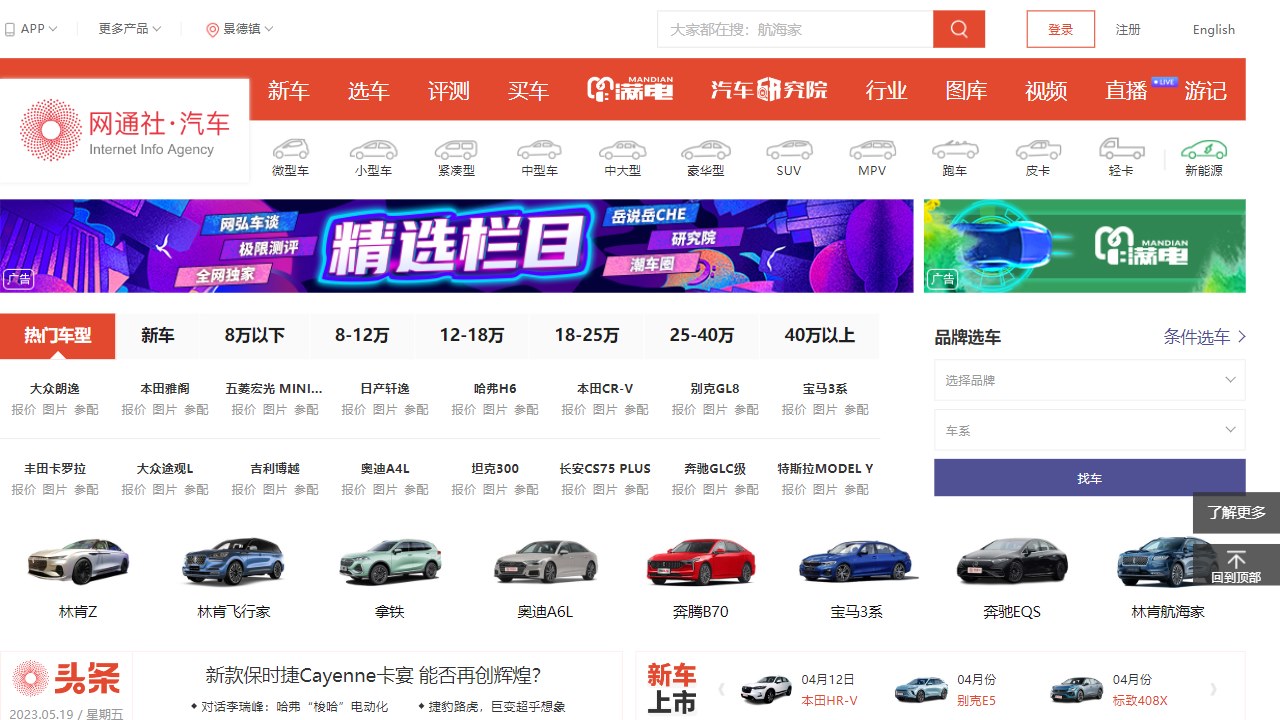Click the 头条 headline logo
Viewport: 1280px width, 720px height.
coord(66,679)
